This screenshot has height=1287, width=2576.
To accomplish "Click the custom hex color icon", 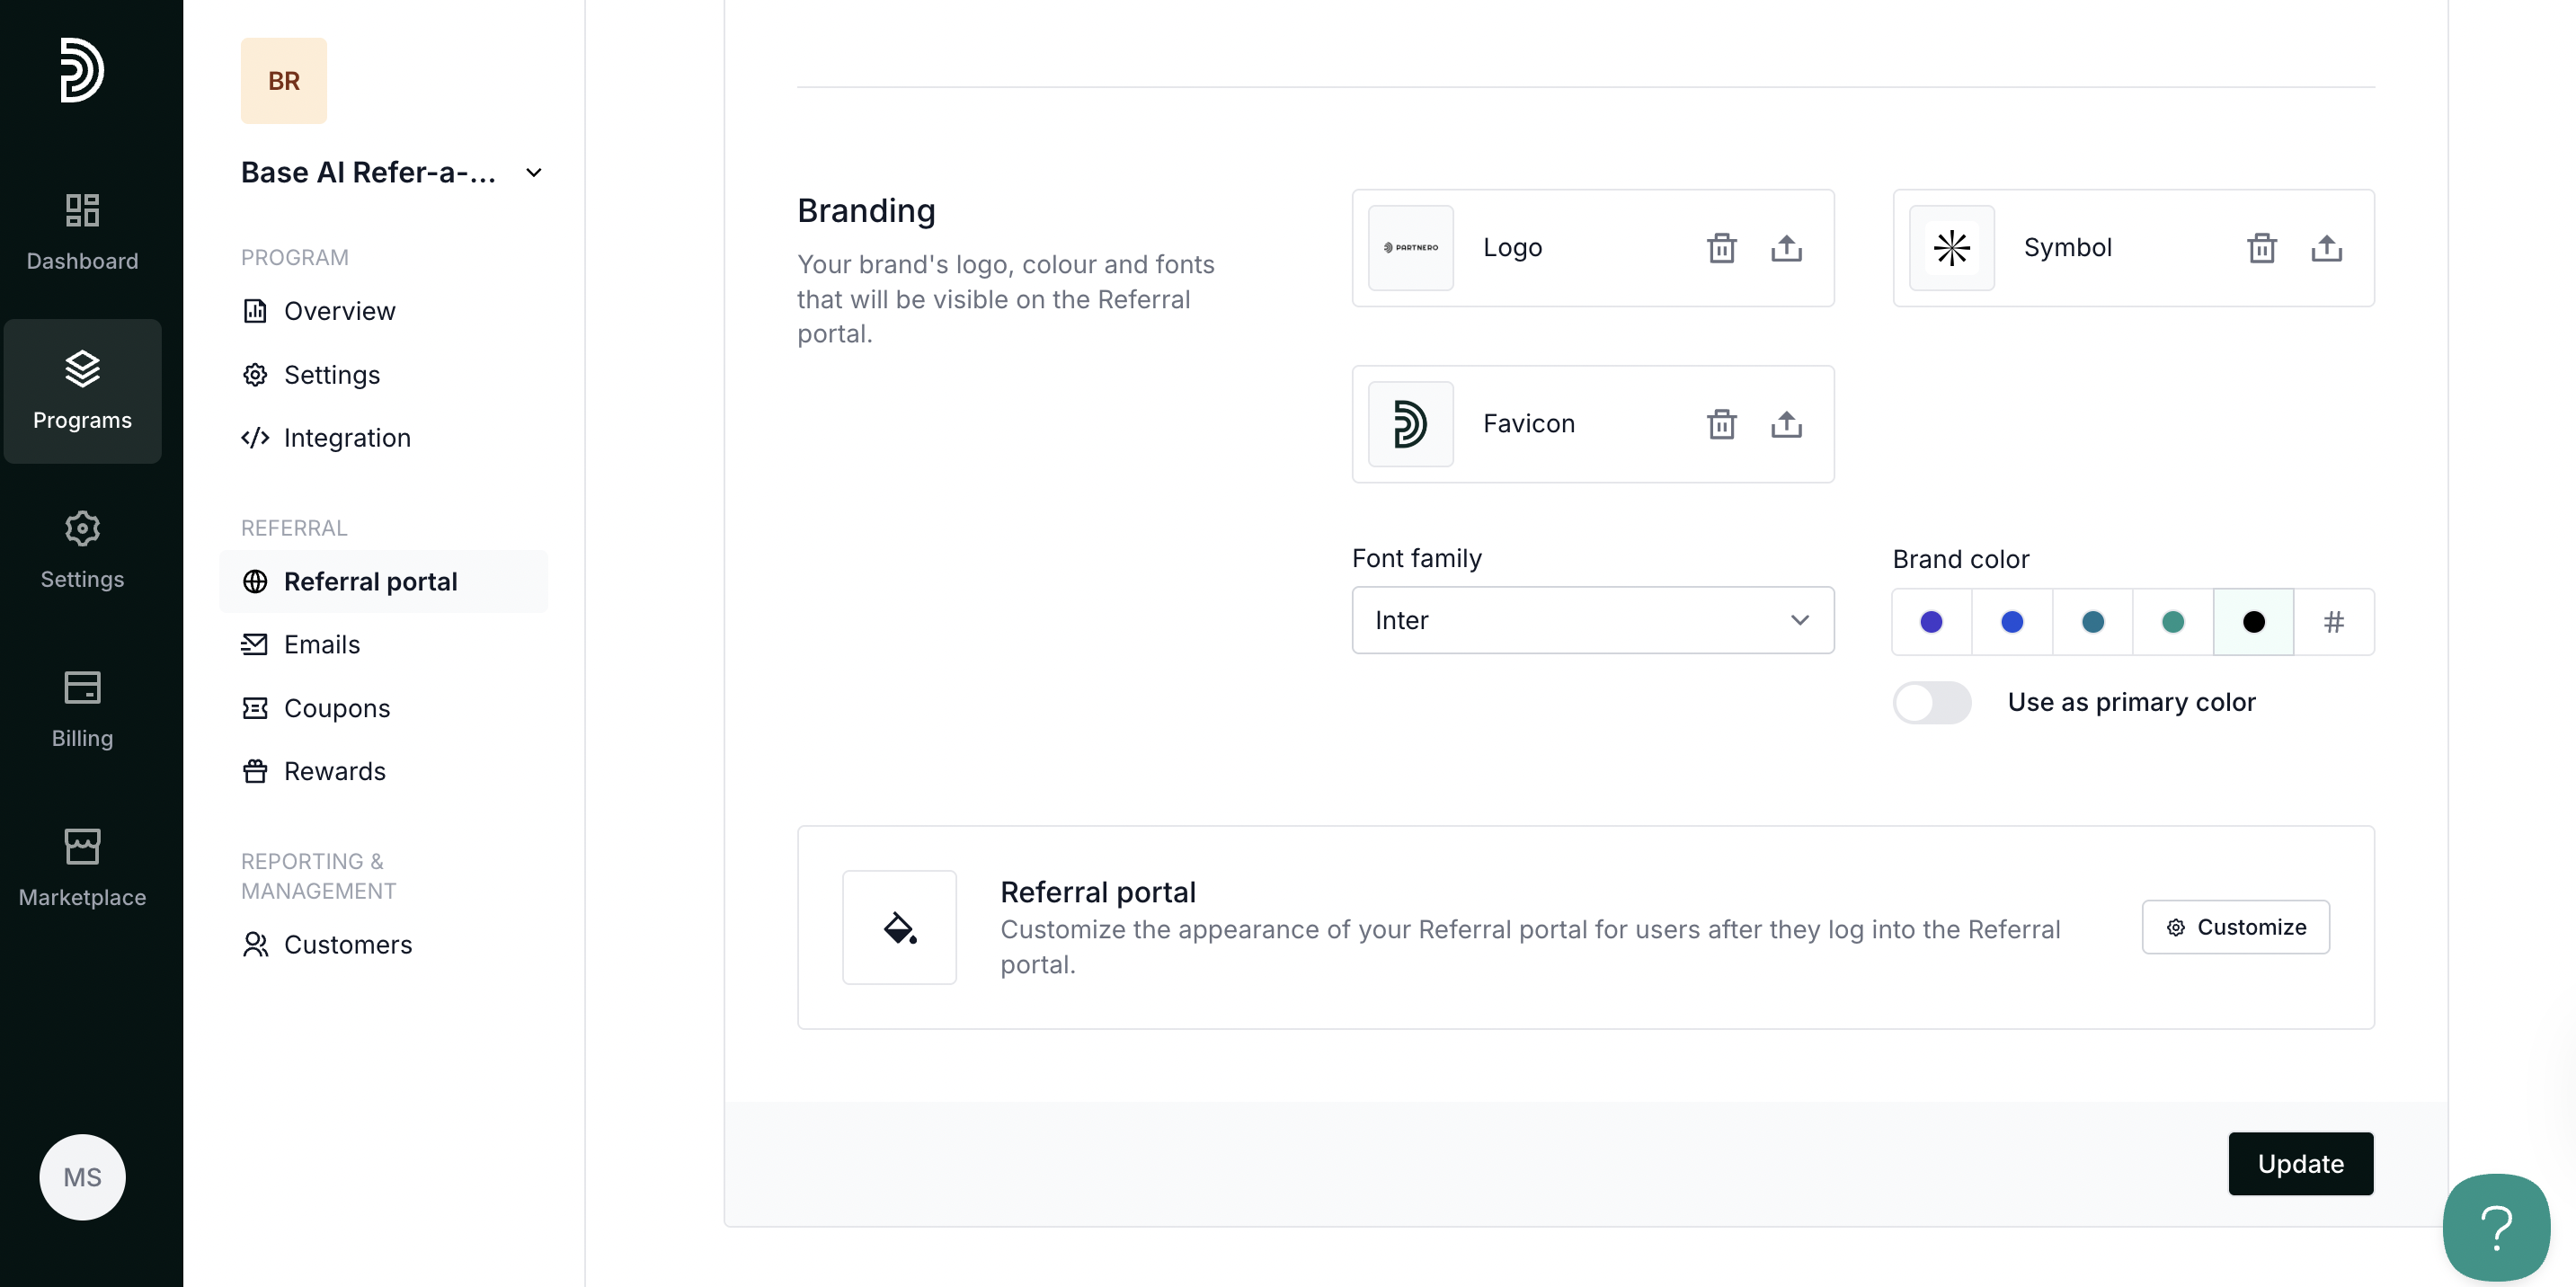I will pyautogui.click(x=2333, y=622).
